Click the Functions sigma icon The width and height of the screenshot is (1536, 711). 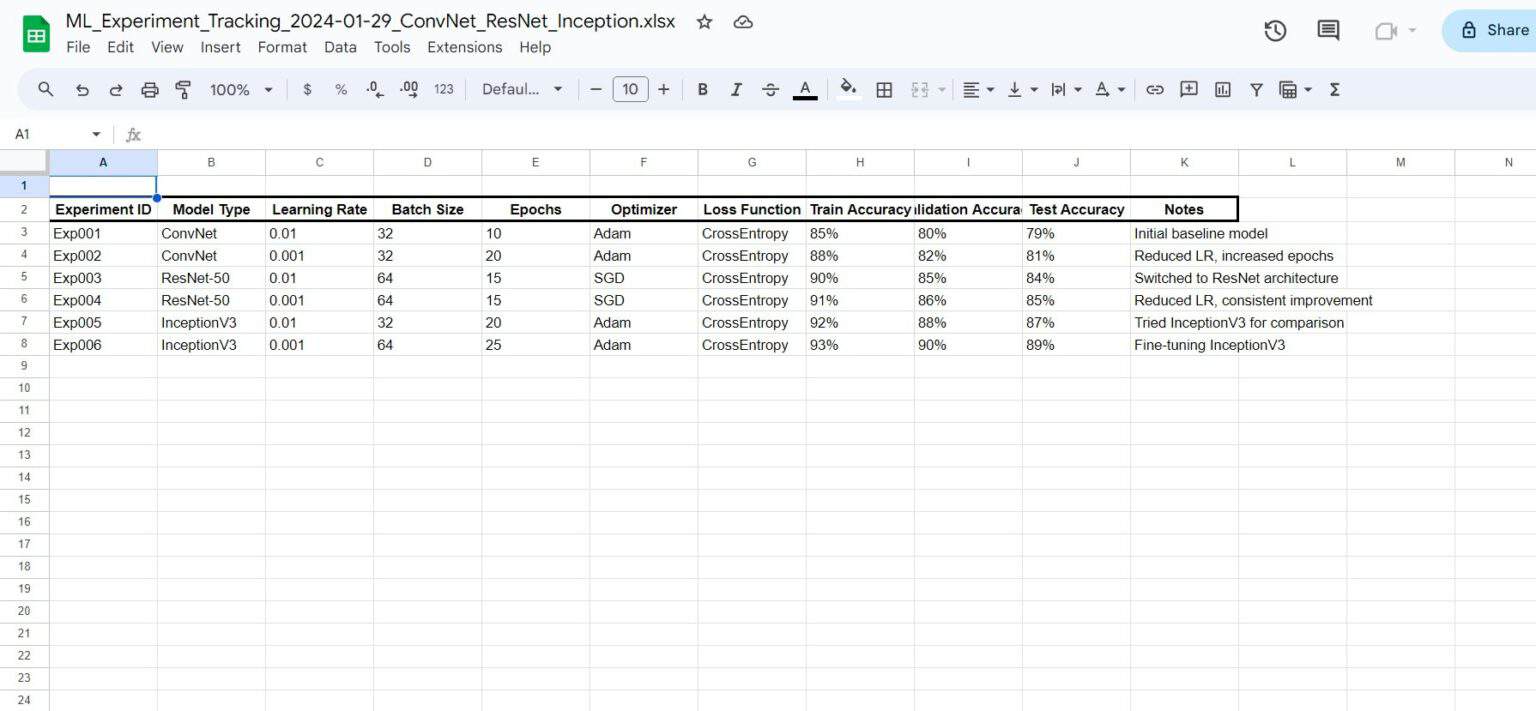tap(1334, 90)
